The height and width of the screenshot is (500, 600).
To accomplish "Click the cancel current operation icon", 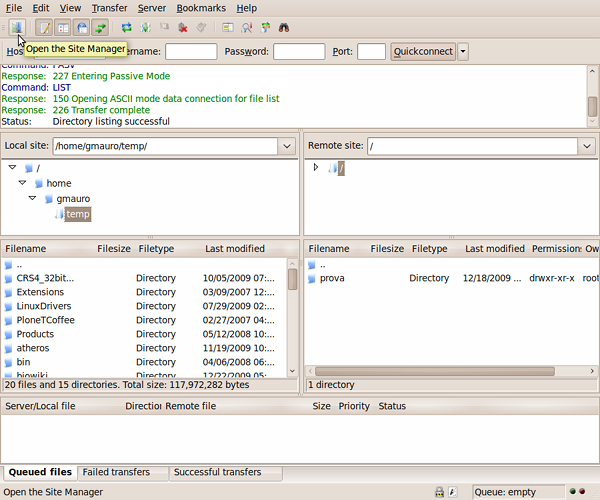I will [164, 28].
